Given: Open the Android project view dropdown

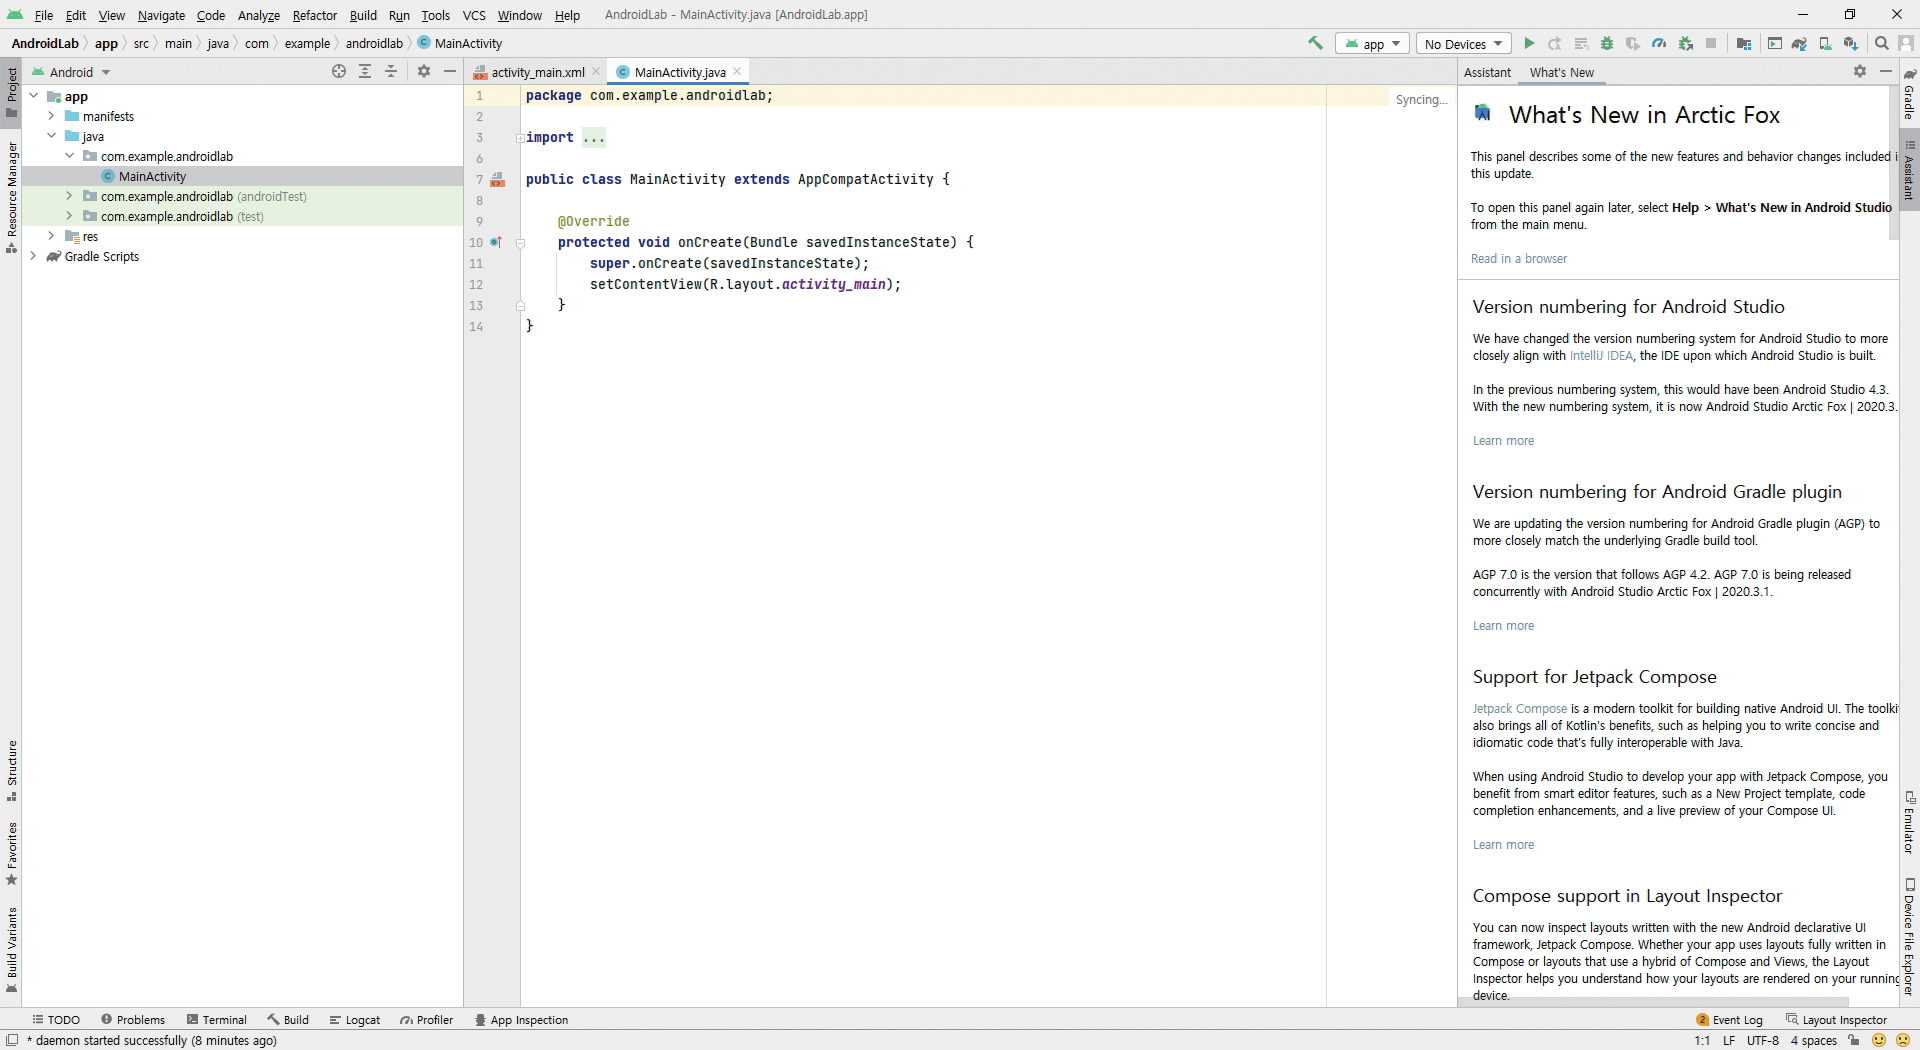Looking at the screenshot, I should pyautogui.click(x=71, y=72).
